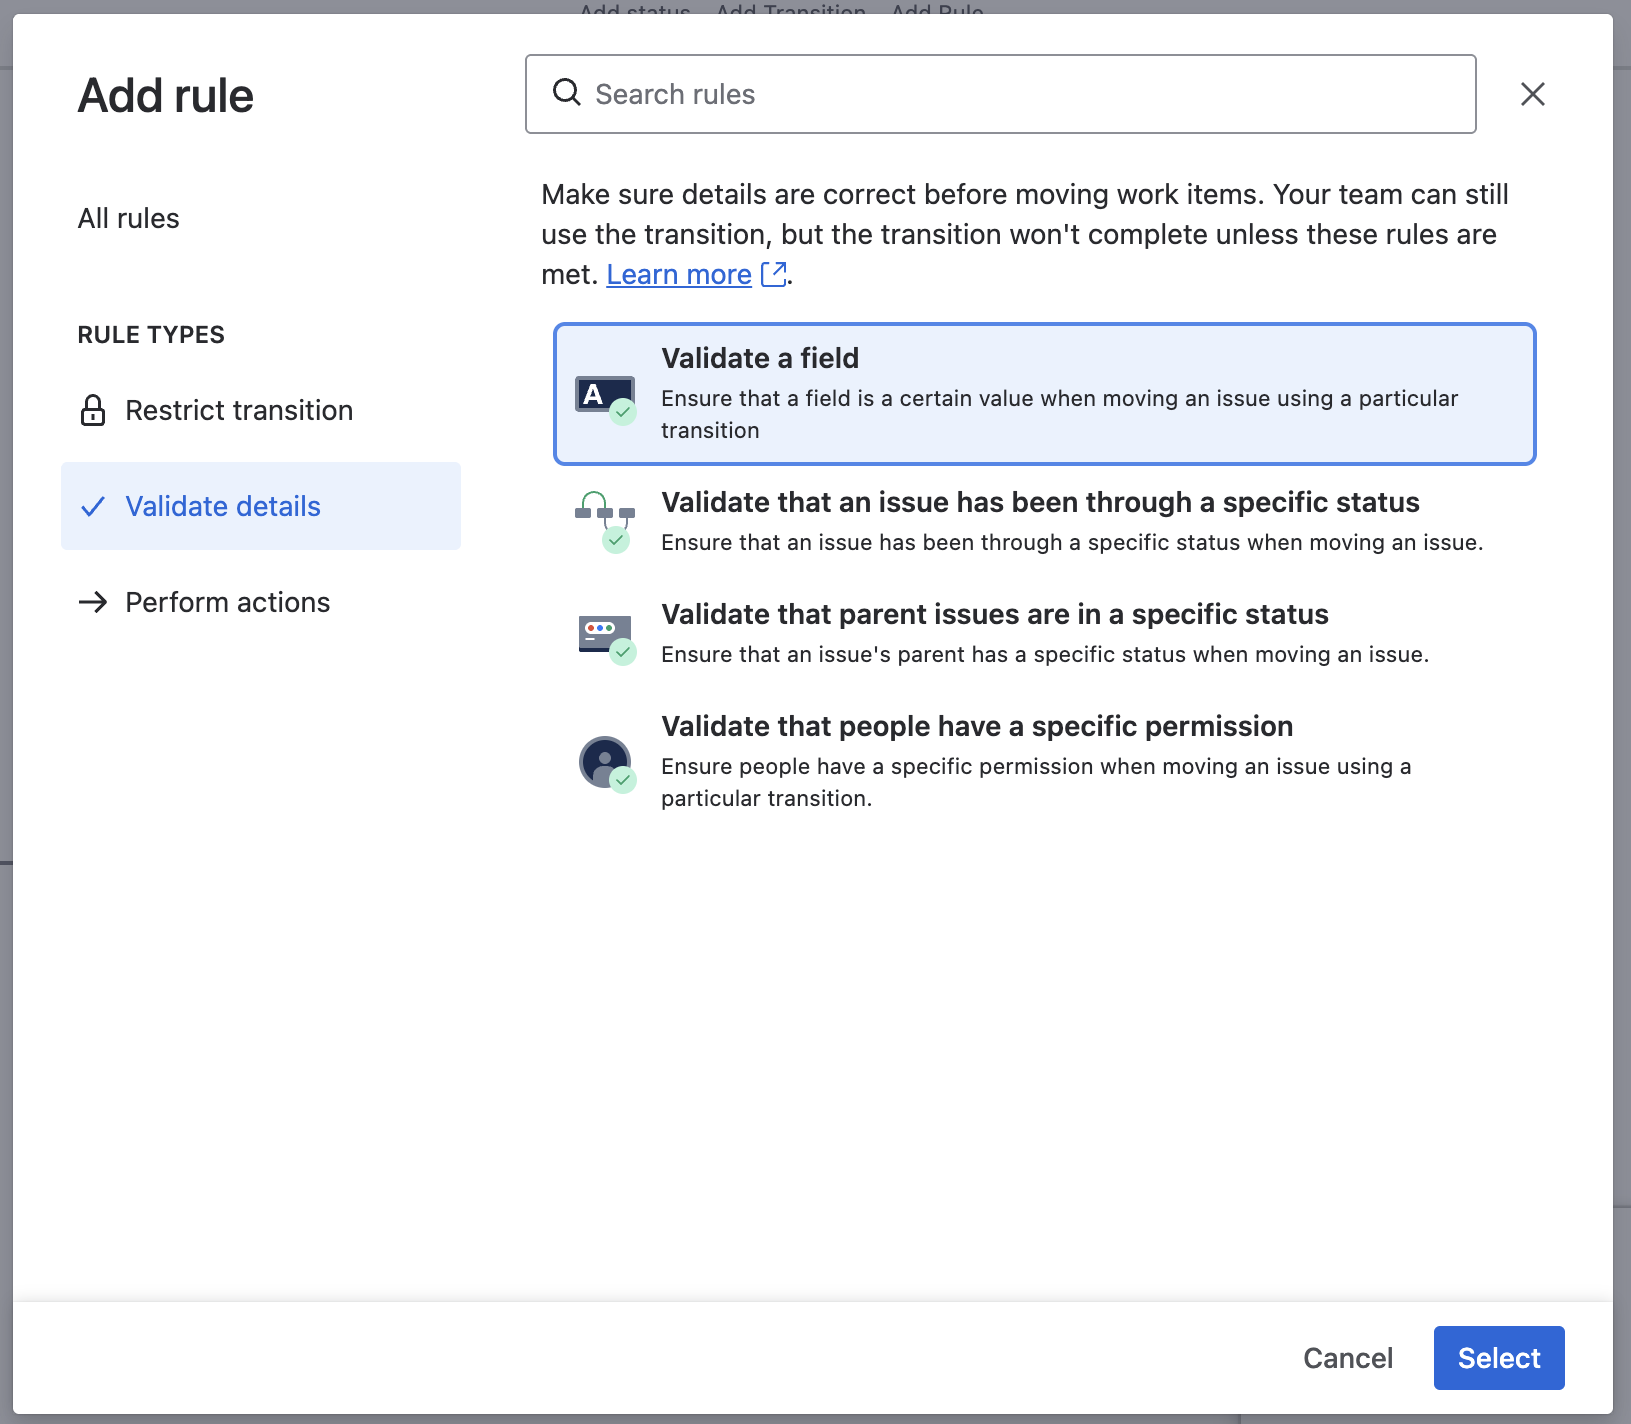Open the Restrict transition rule type
The image size is (1631, 1424).
click(x=238, y=410)
